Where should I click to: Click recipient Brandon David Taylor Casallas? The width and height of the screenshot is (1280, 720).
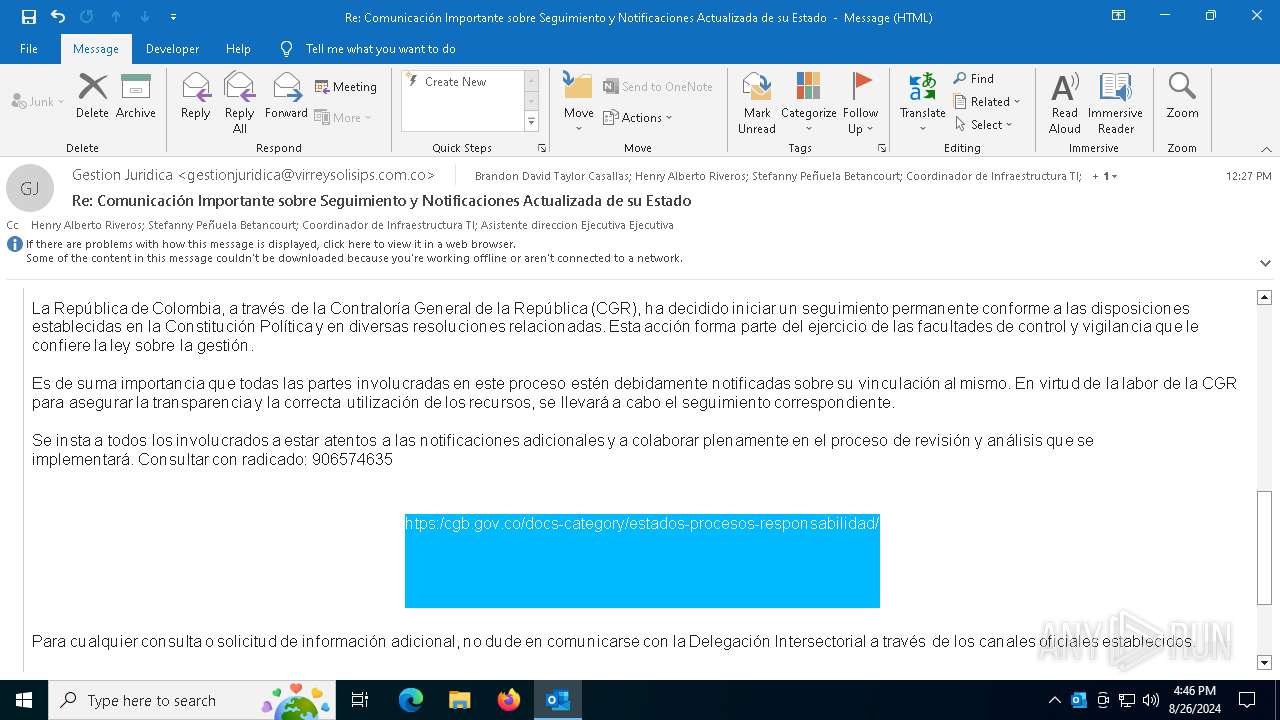552,176
